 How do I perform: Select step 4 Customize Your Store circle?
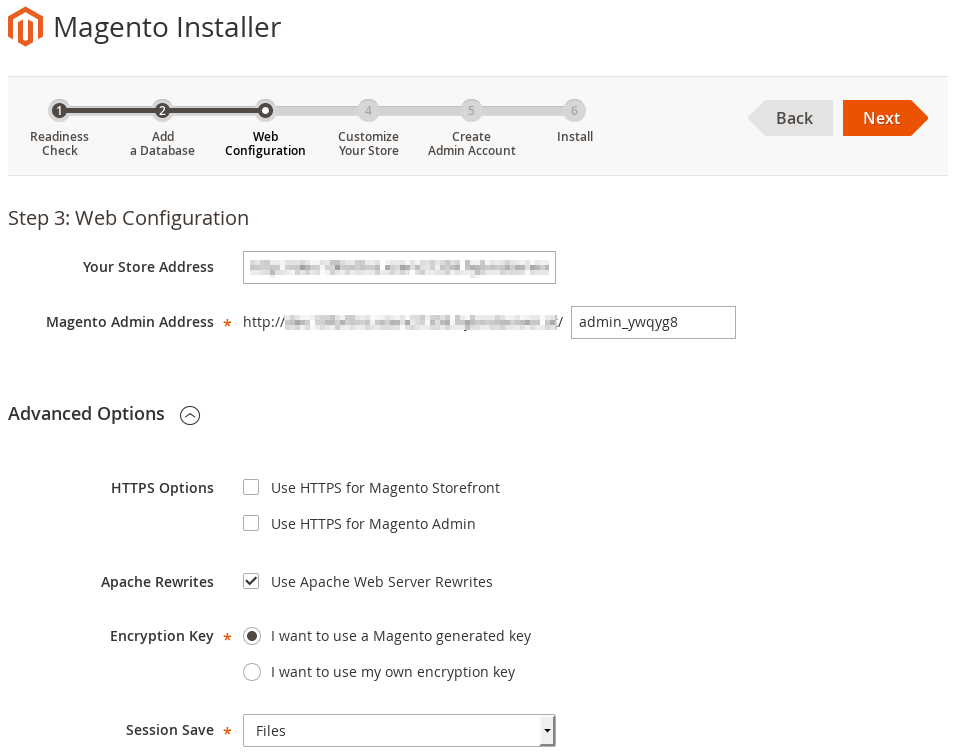[368, 111]
